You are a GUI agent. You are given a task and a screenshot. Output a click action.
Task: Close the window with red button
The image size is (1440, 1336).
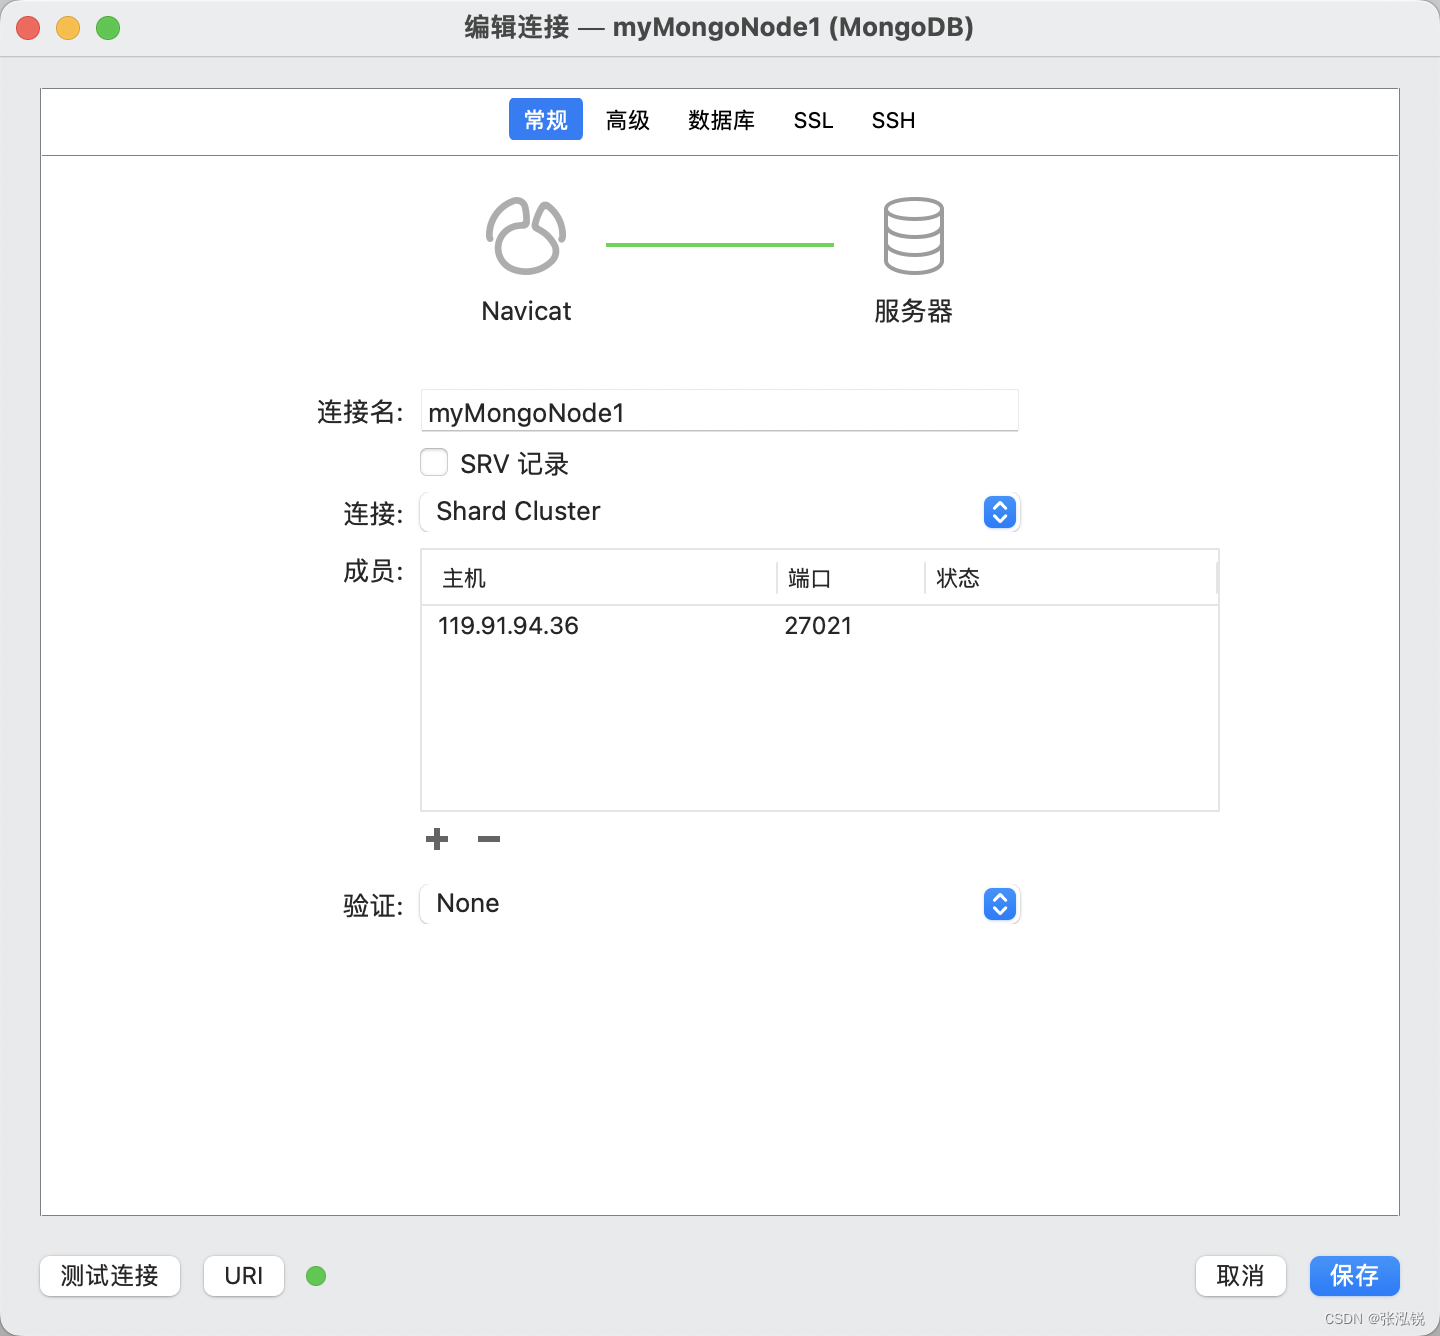click(x=28, y=28)
